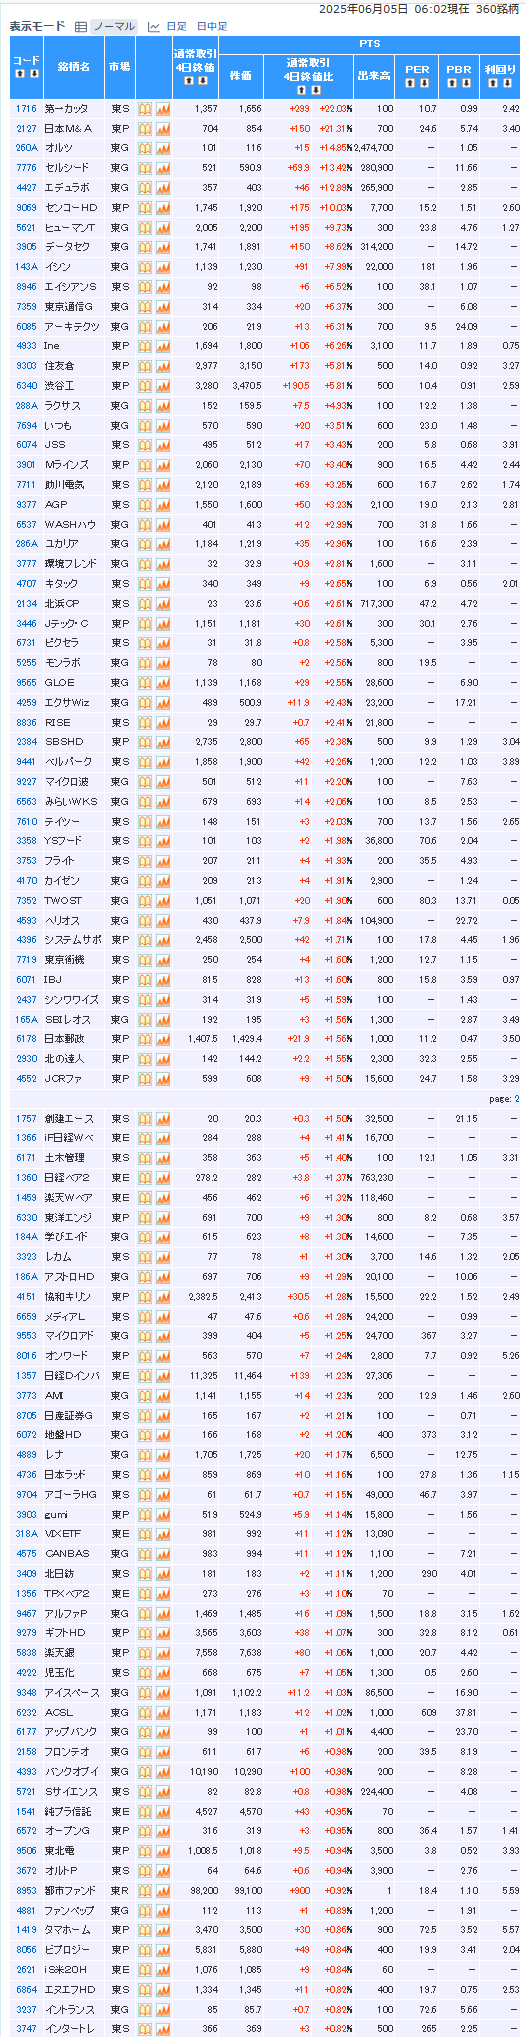
Task: Open chart icon for オルツ row
Action: [163, 148]
